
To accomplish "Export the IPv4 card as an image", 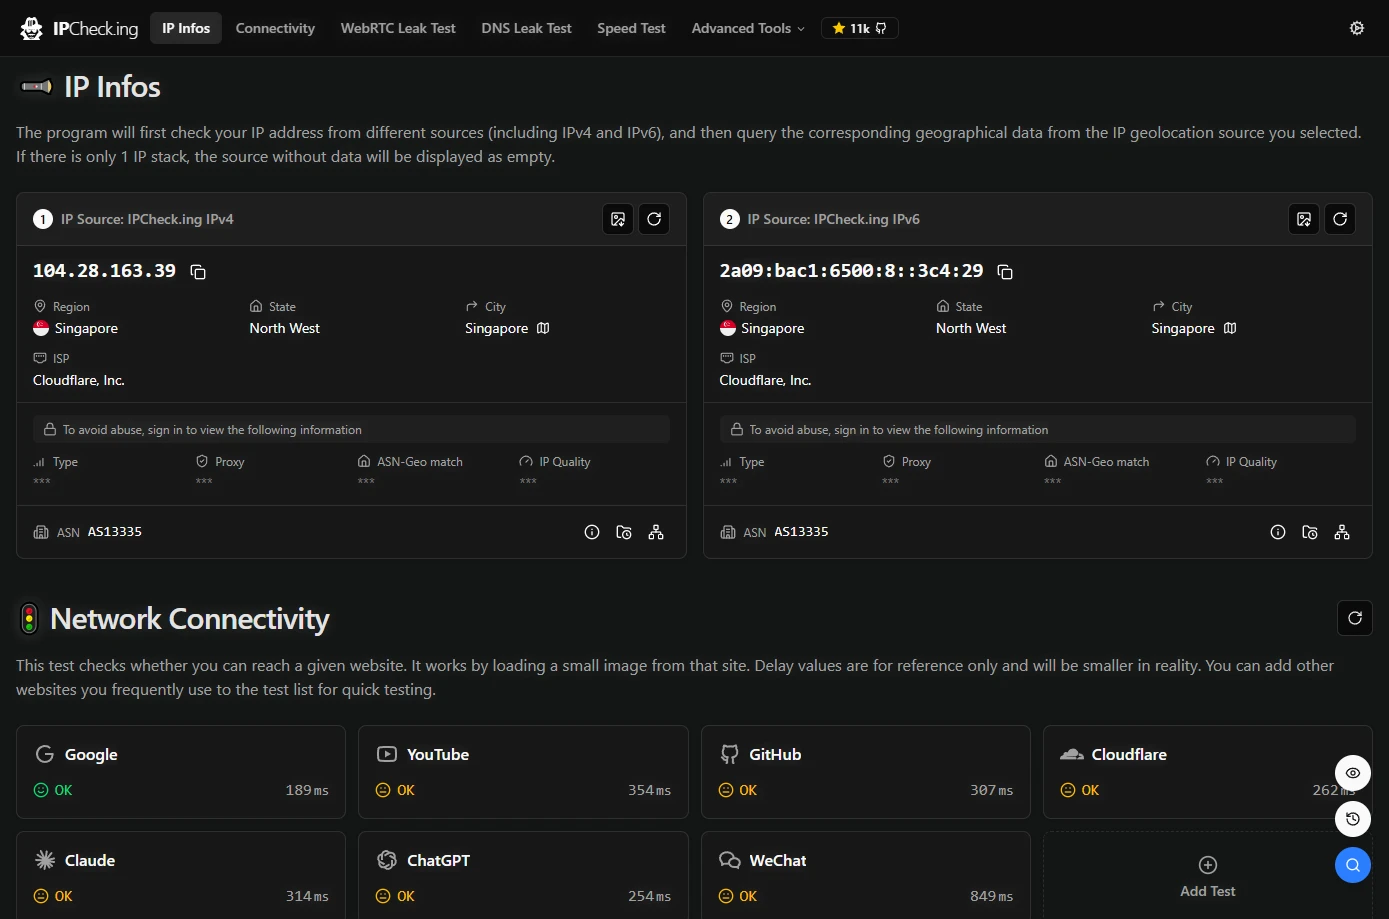I will (x=618, y=219).
